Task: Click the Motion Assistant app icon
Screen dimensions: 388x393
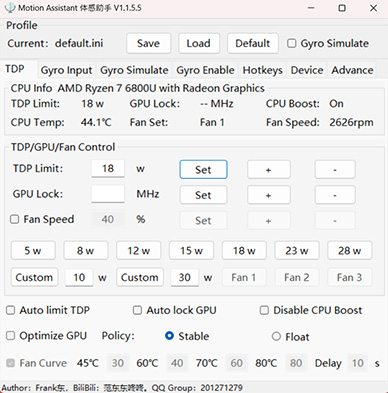Action: 10,7
